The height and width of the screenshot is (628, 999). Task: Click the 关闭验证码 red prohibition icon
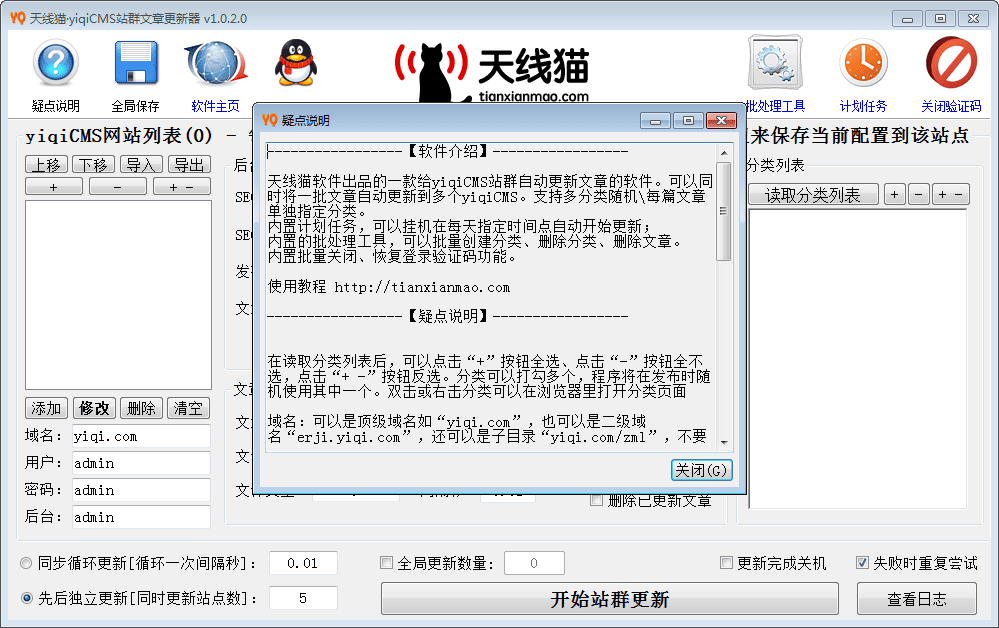pyautogui.click(x=951, y=62)
